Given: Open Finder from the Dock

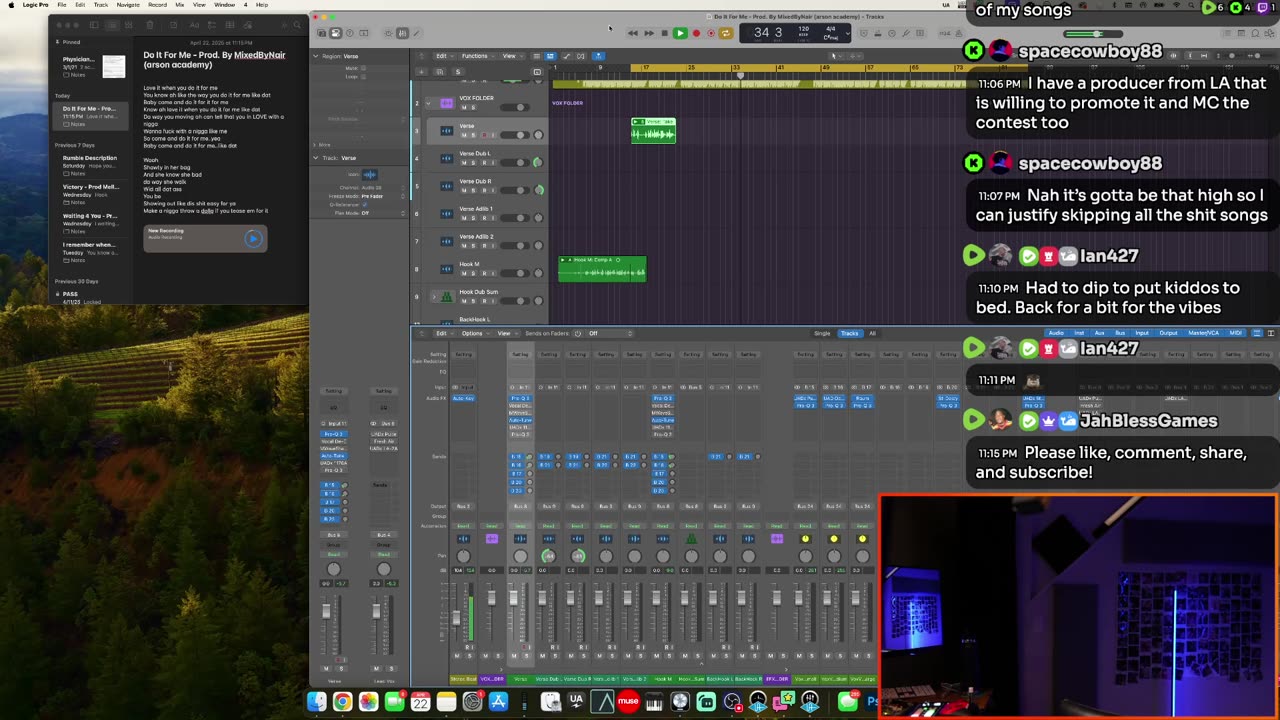Looking at the screenshot, I should 317,702.
